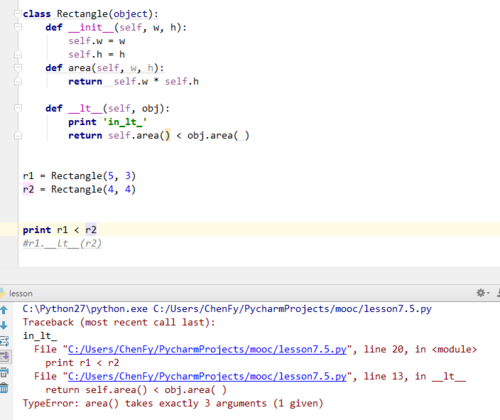
Task: Click the down arrow in the run console
Action: (x=4, y=325)
